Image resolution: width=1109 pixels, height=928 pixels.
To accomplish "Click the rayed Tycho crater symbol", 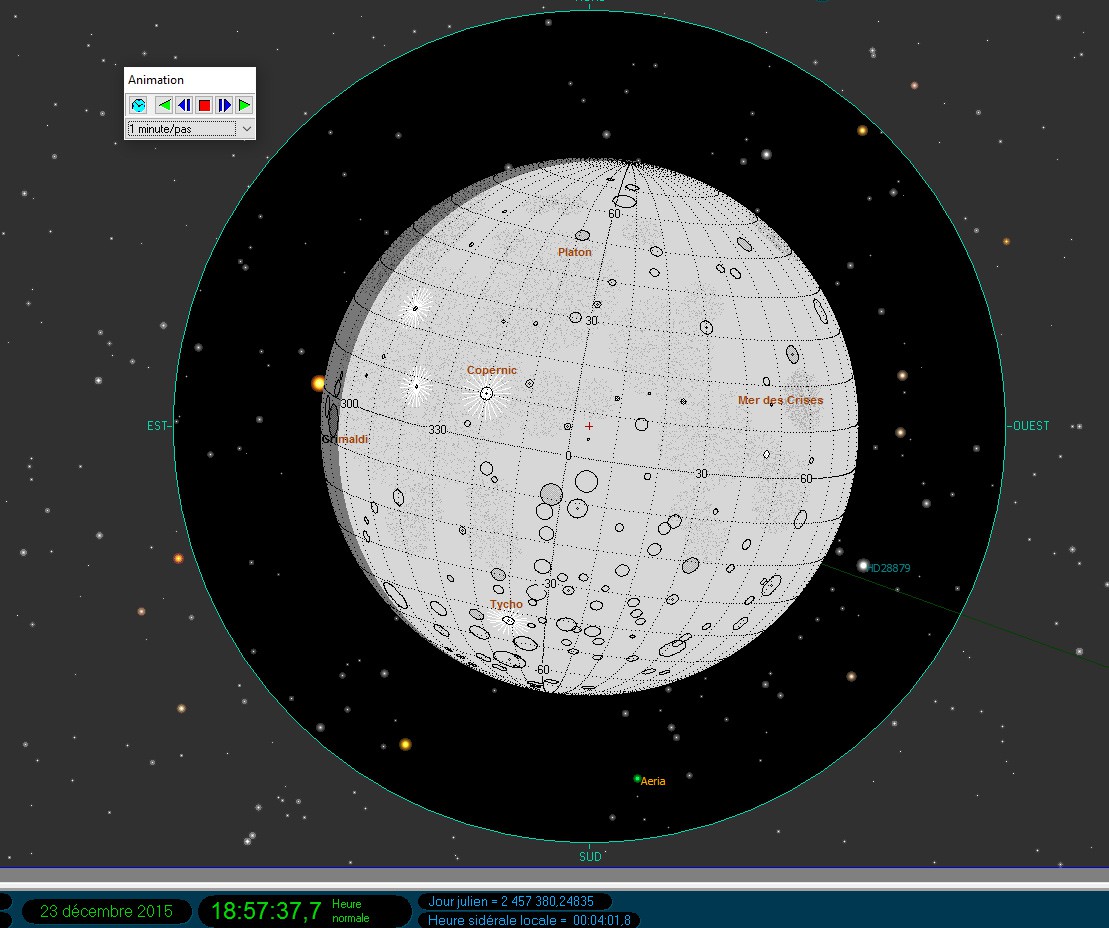I will [508, 621].
